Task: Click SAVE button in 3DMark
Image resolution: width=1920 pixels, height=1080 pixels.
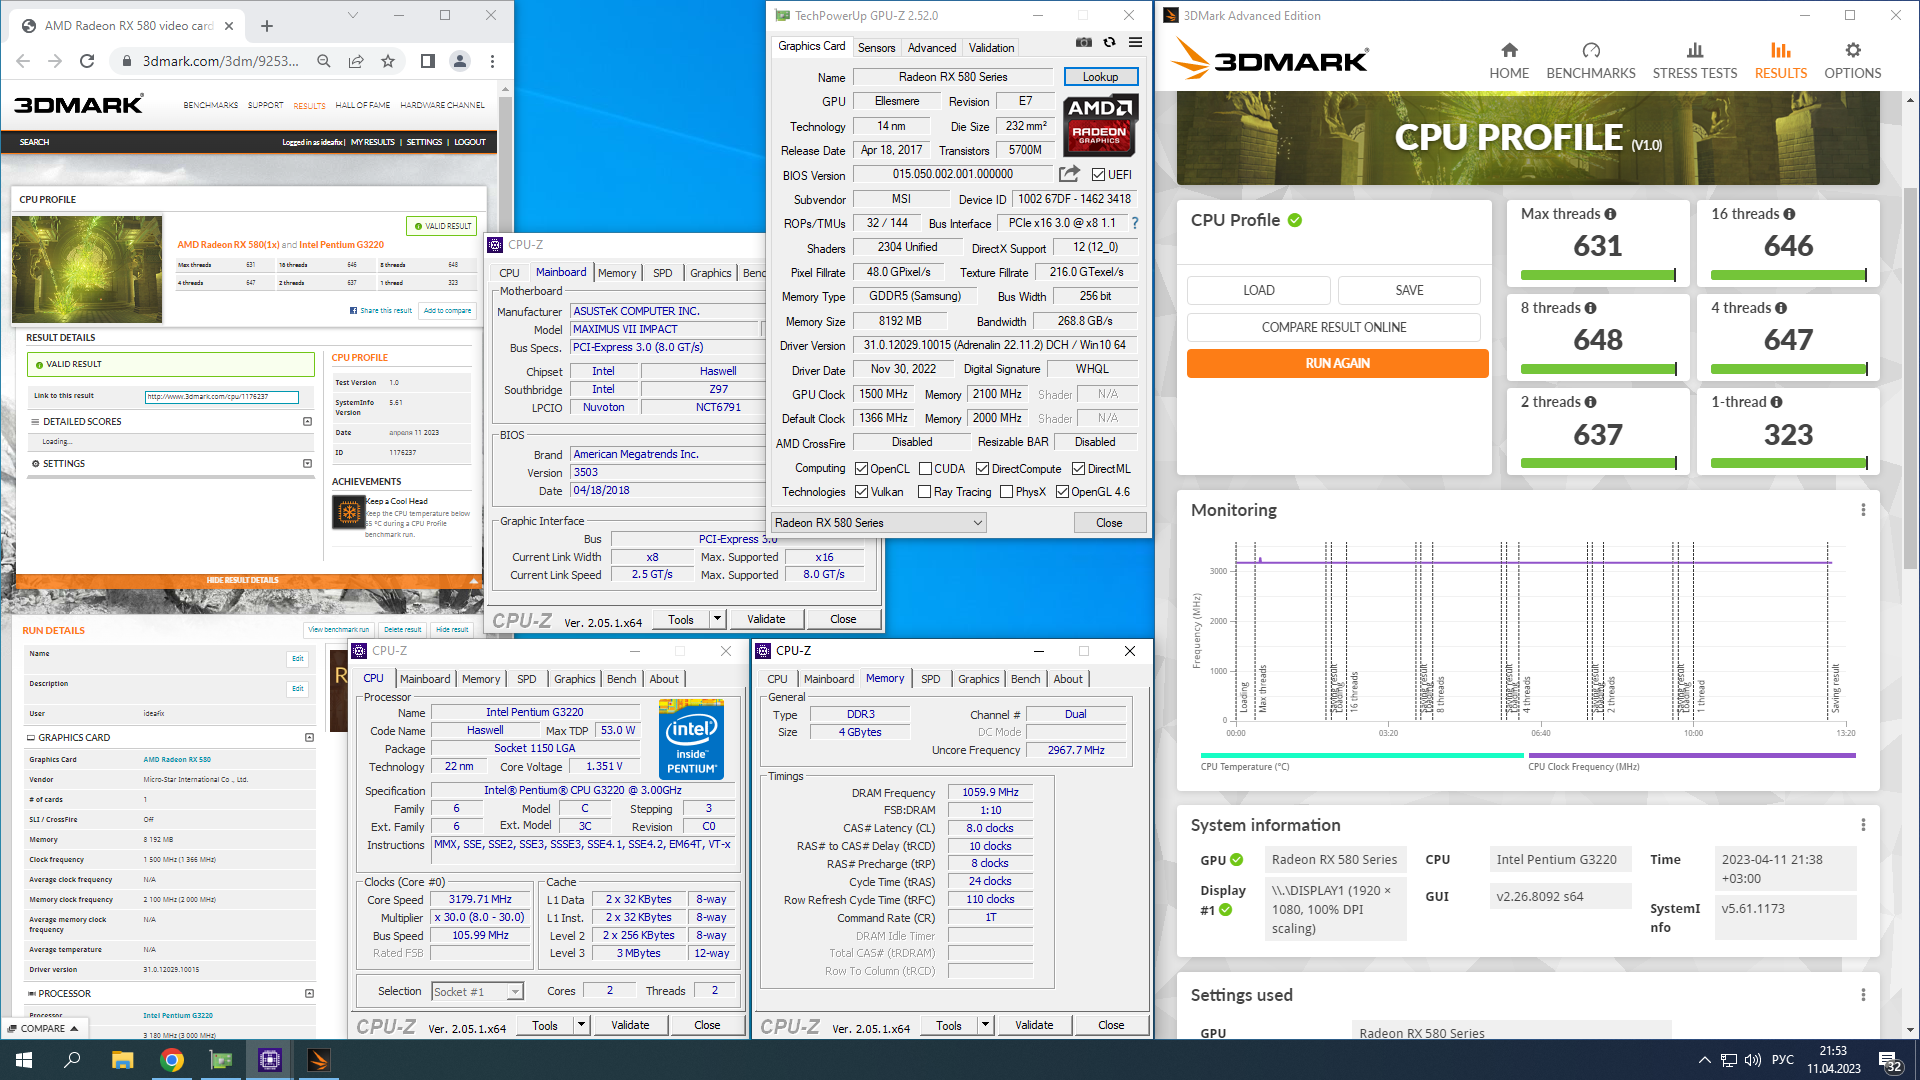Action: click(1409, 290)
